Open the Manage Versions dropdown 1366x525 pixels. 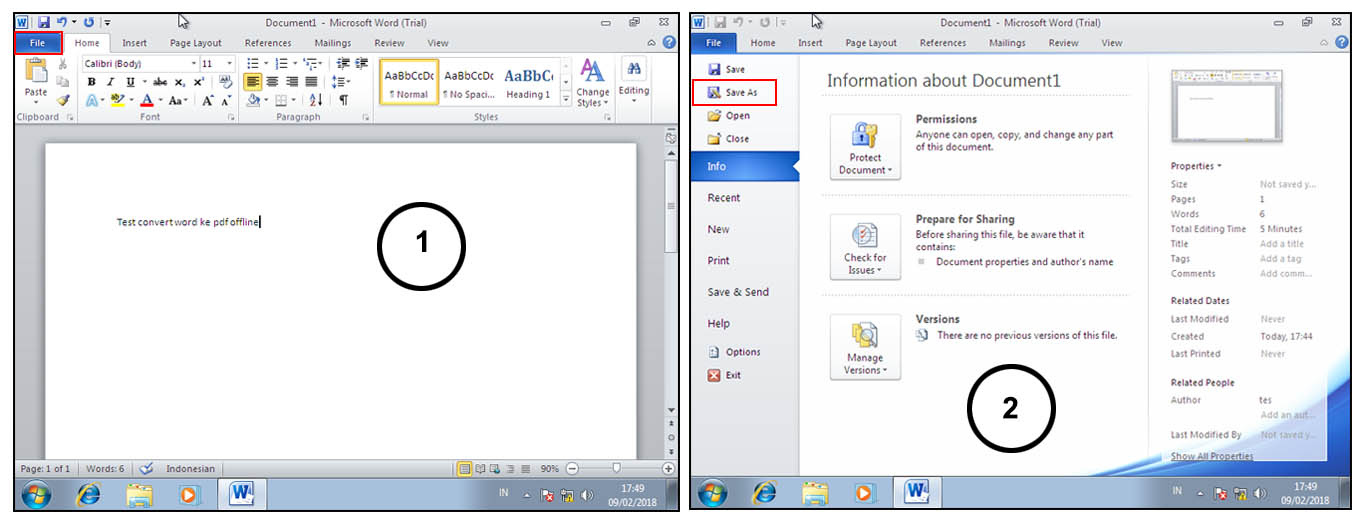tap(865, 347)
